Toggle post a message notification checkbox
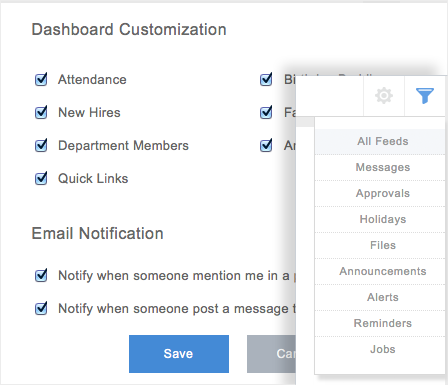 (41, 308)
